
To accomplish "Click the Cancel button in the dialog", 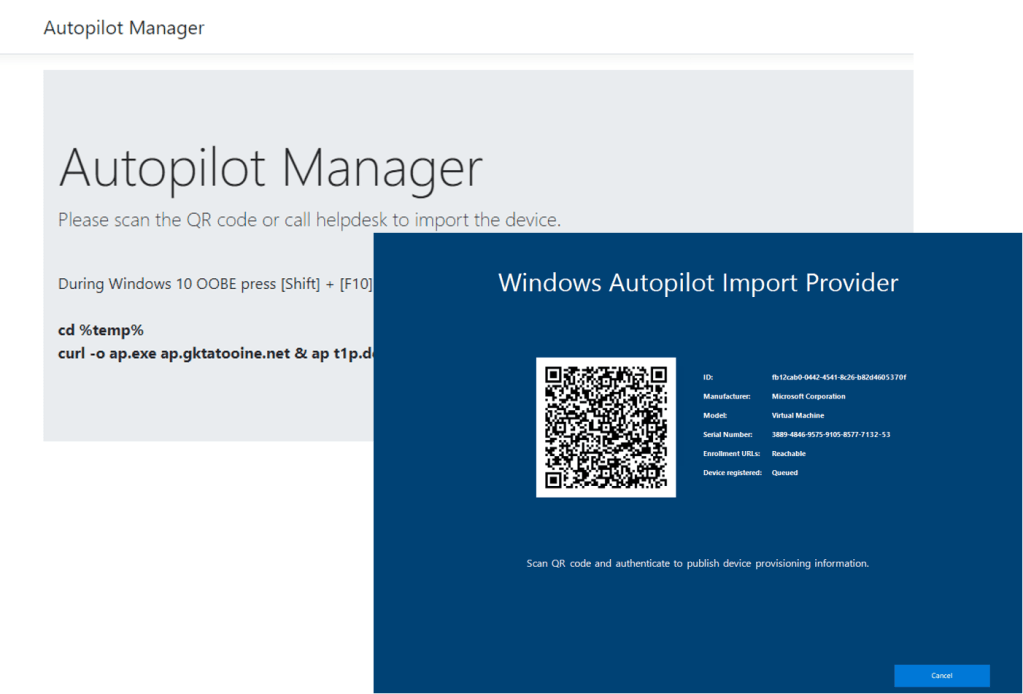I will 941,676.
